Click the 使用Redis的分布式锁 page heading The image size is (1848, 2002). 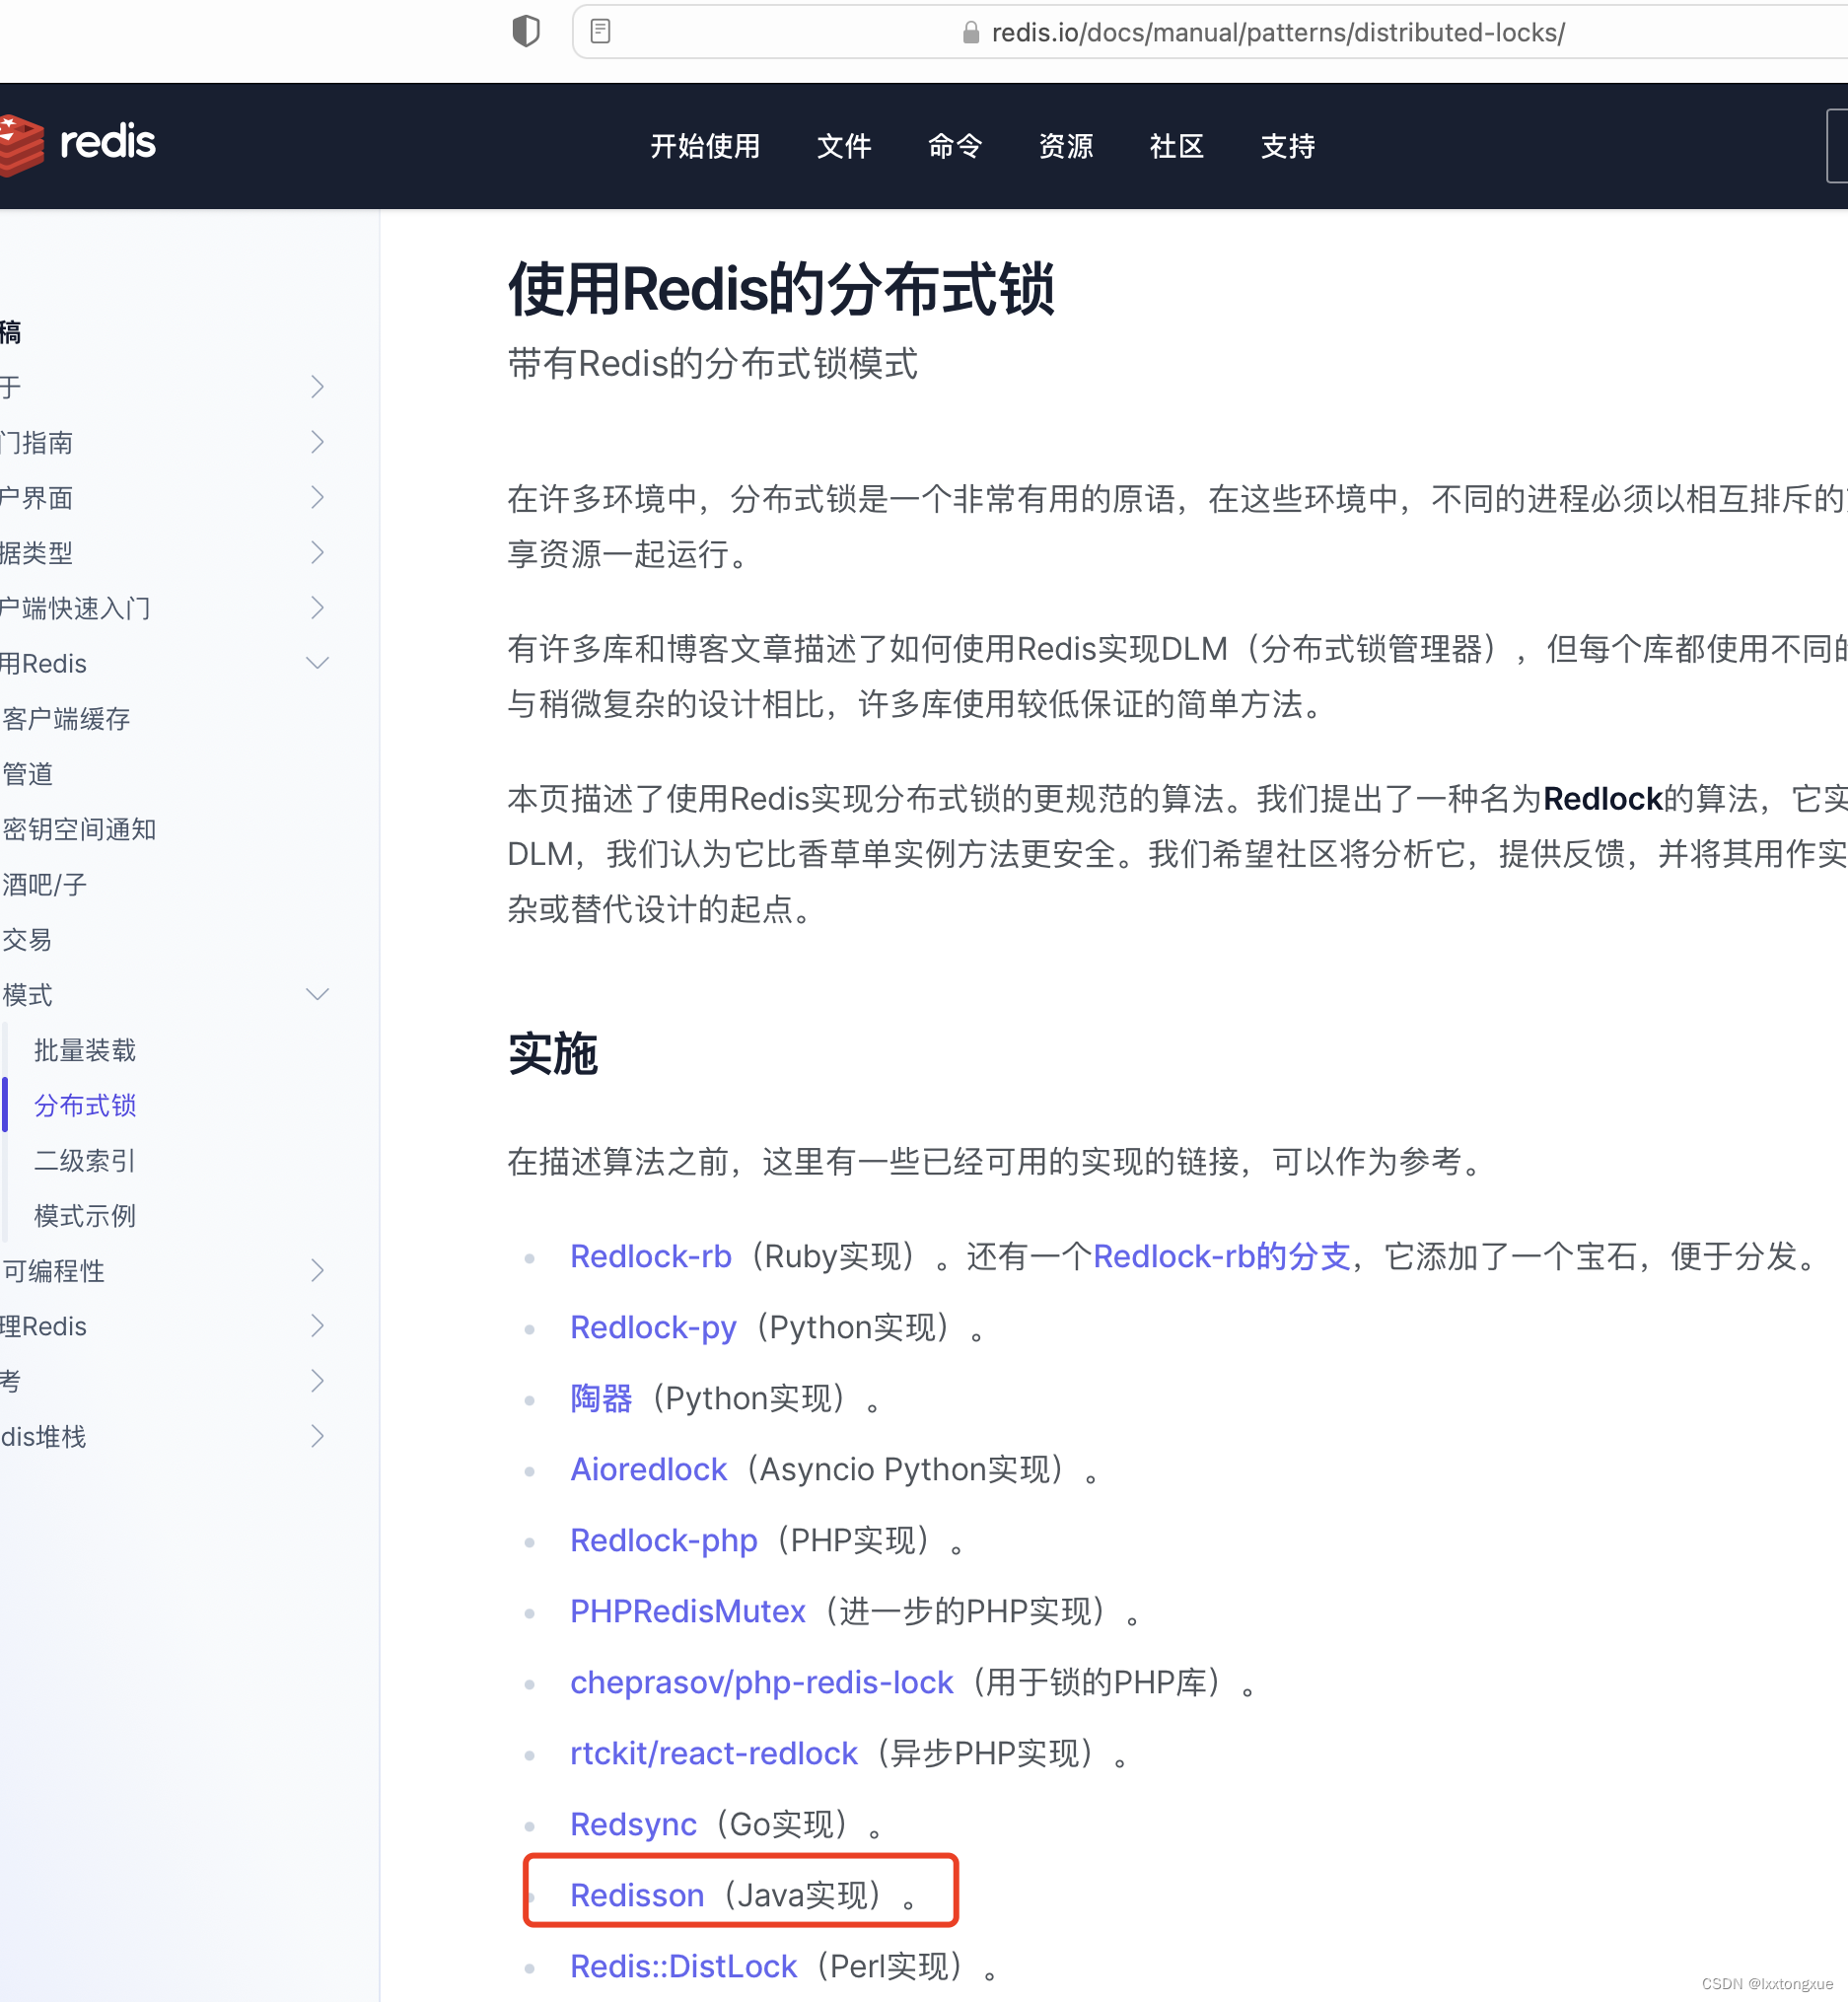(781, 290)
